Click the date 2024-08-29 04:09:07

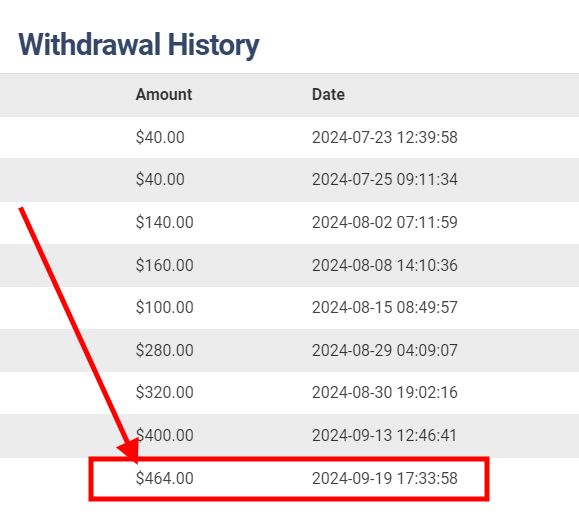(x=385, y=350)
